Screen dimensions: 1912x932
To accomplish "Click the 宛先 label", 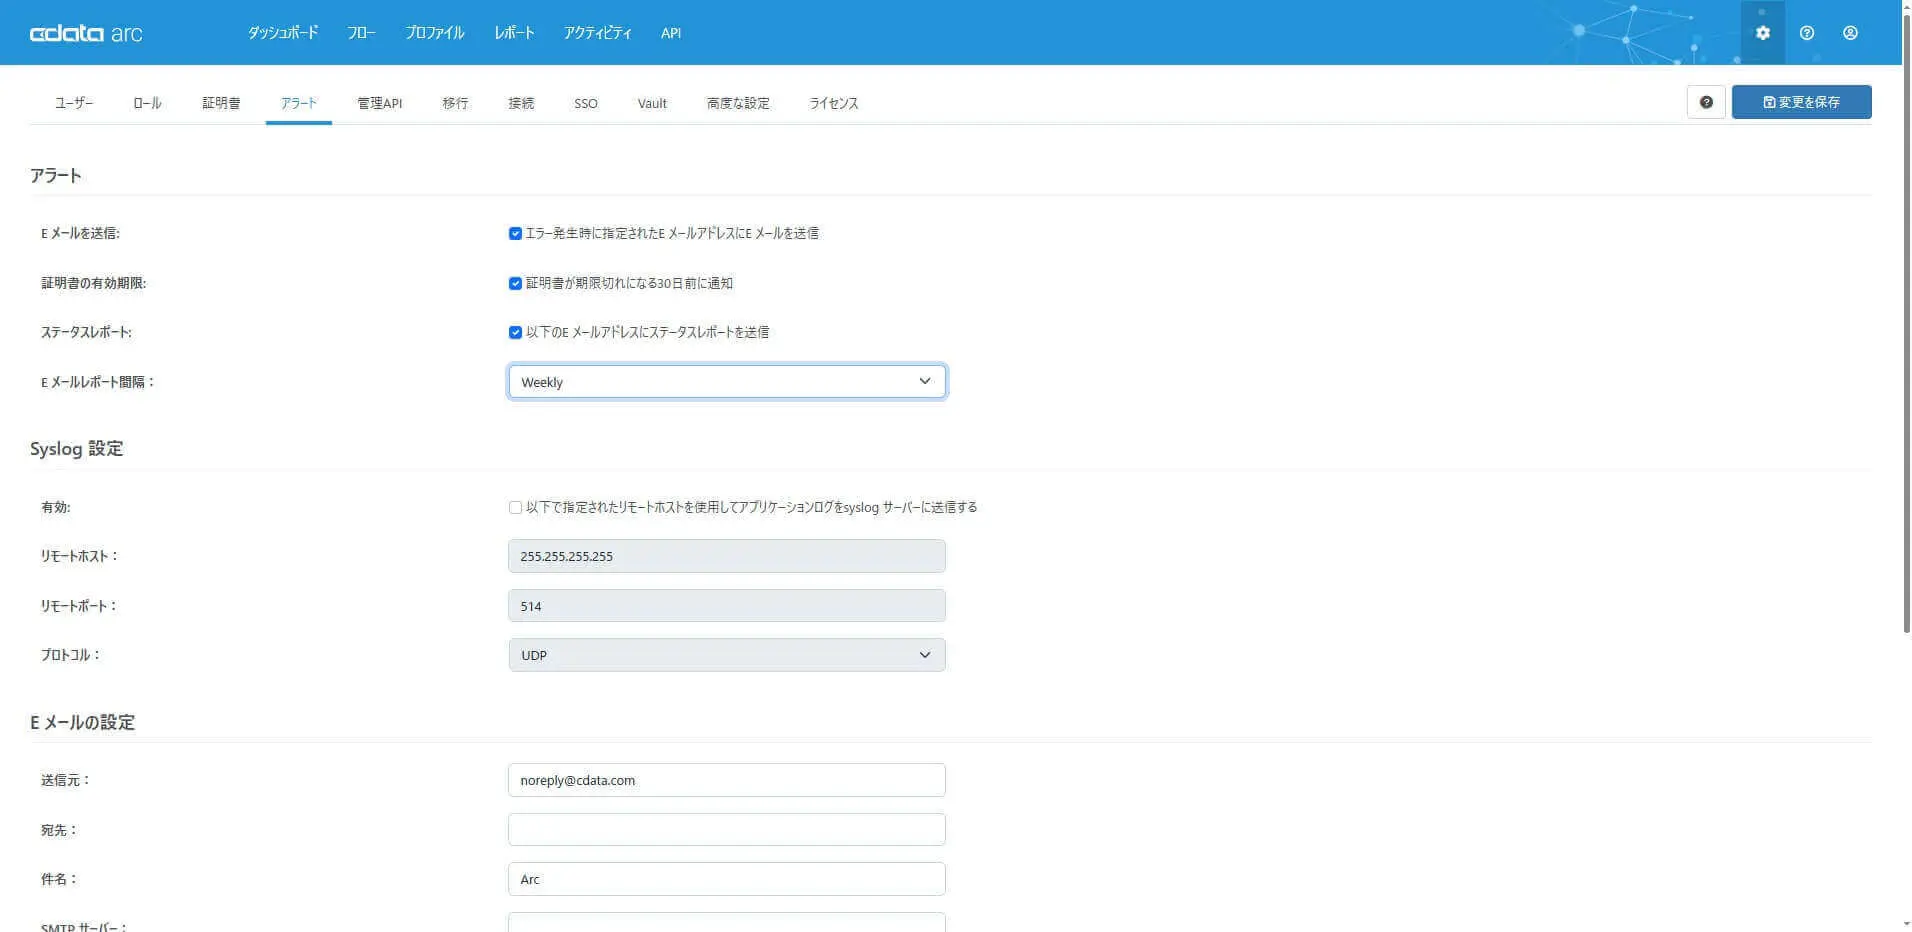I will tap(59, 830).
